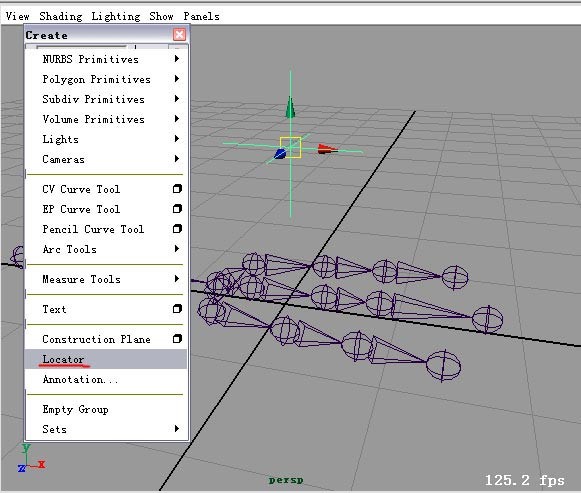This screenshot has height=493, width=581.
Task: Open the Lighting menu
Action: point(116,16)
